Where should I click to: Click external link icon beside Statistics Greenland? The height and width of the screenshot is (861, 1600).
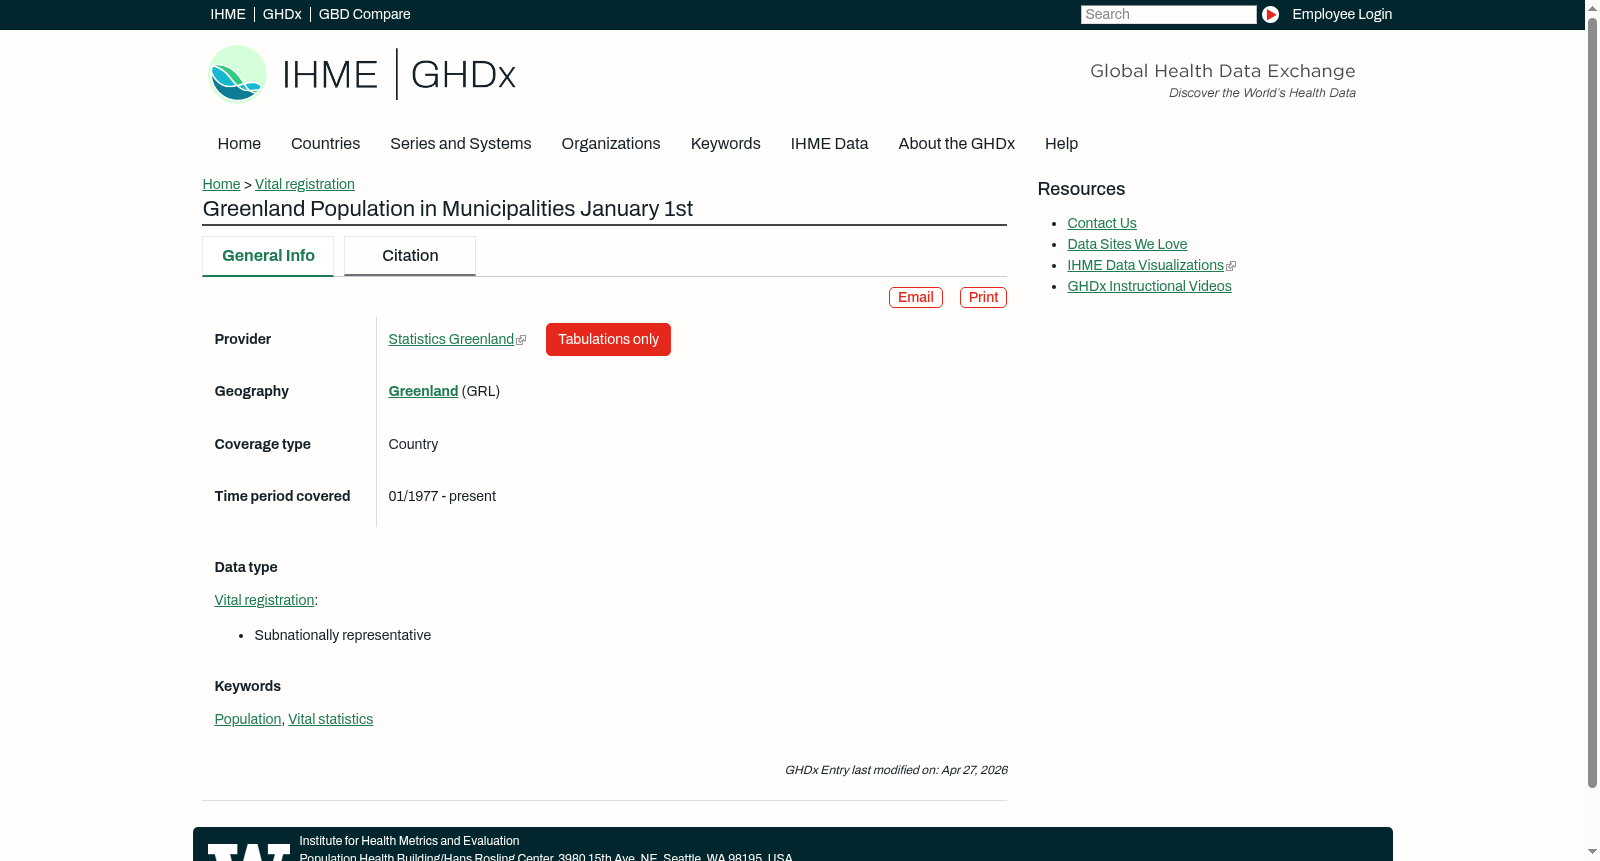point(521,340)
